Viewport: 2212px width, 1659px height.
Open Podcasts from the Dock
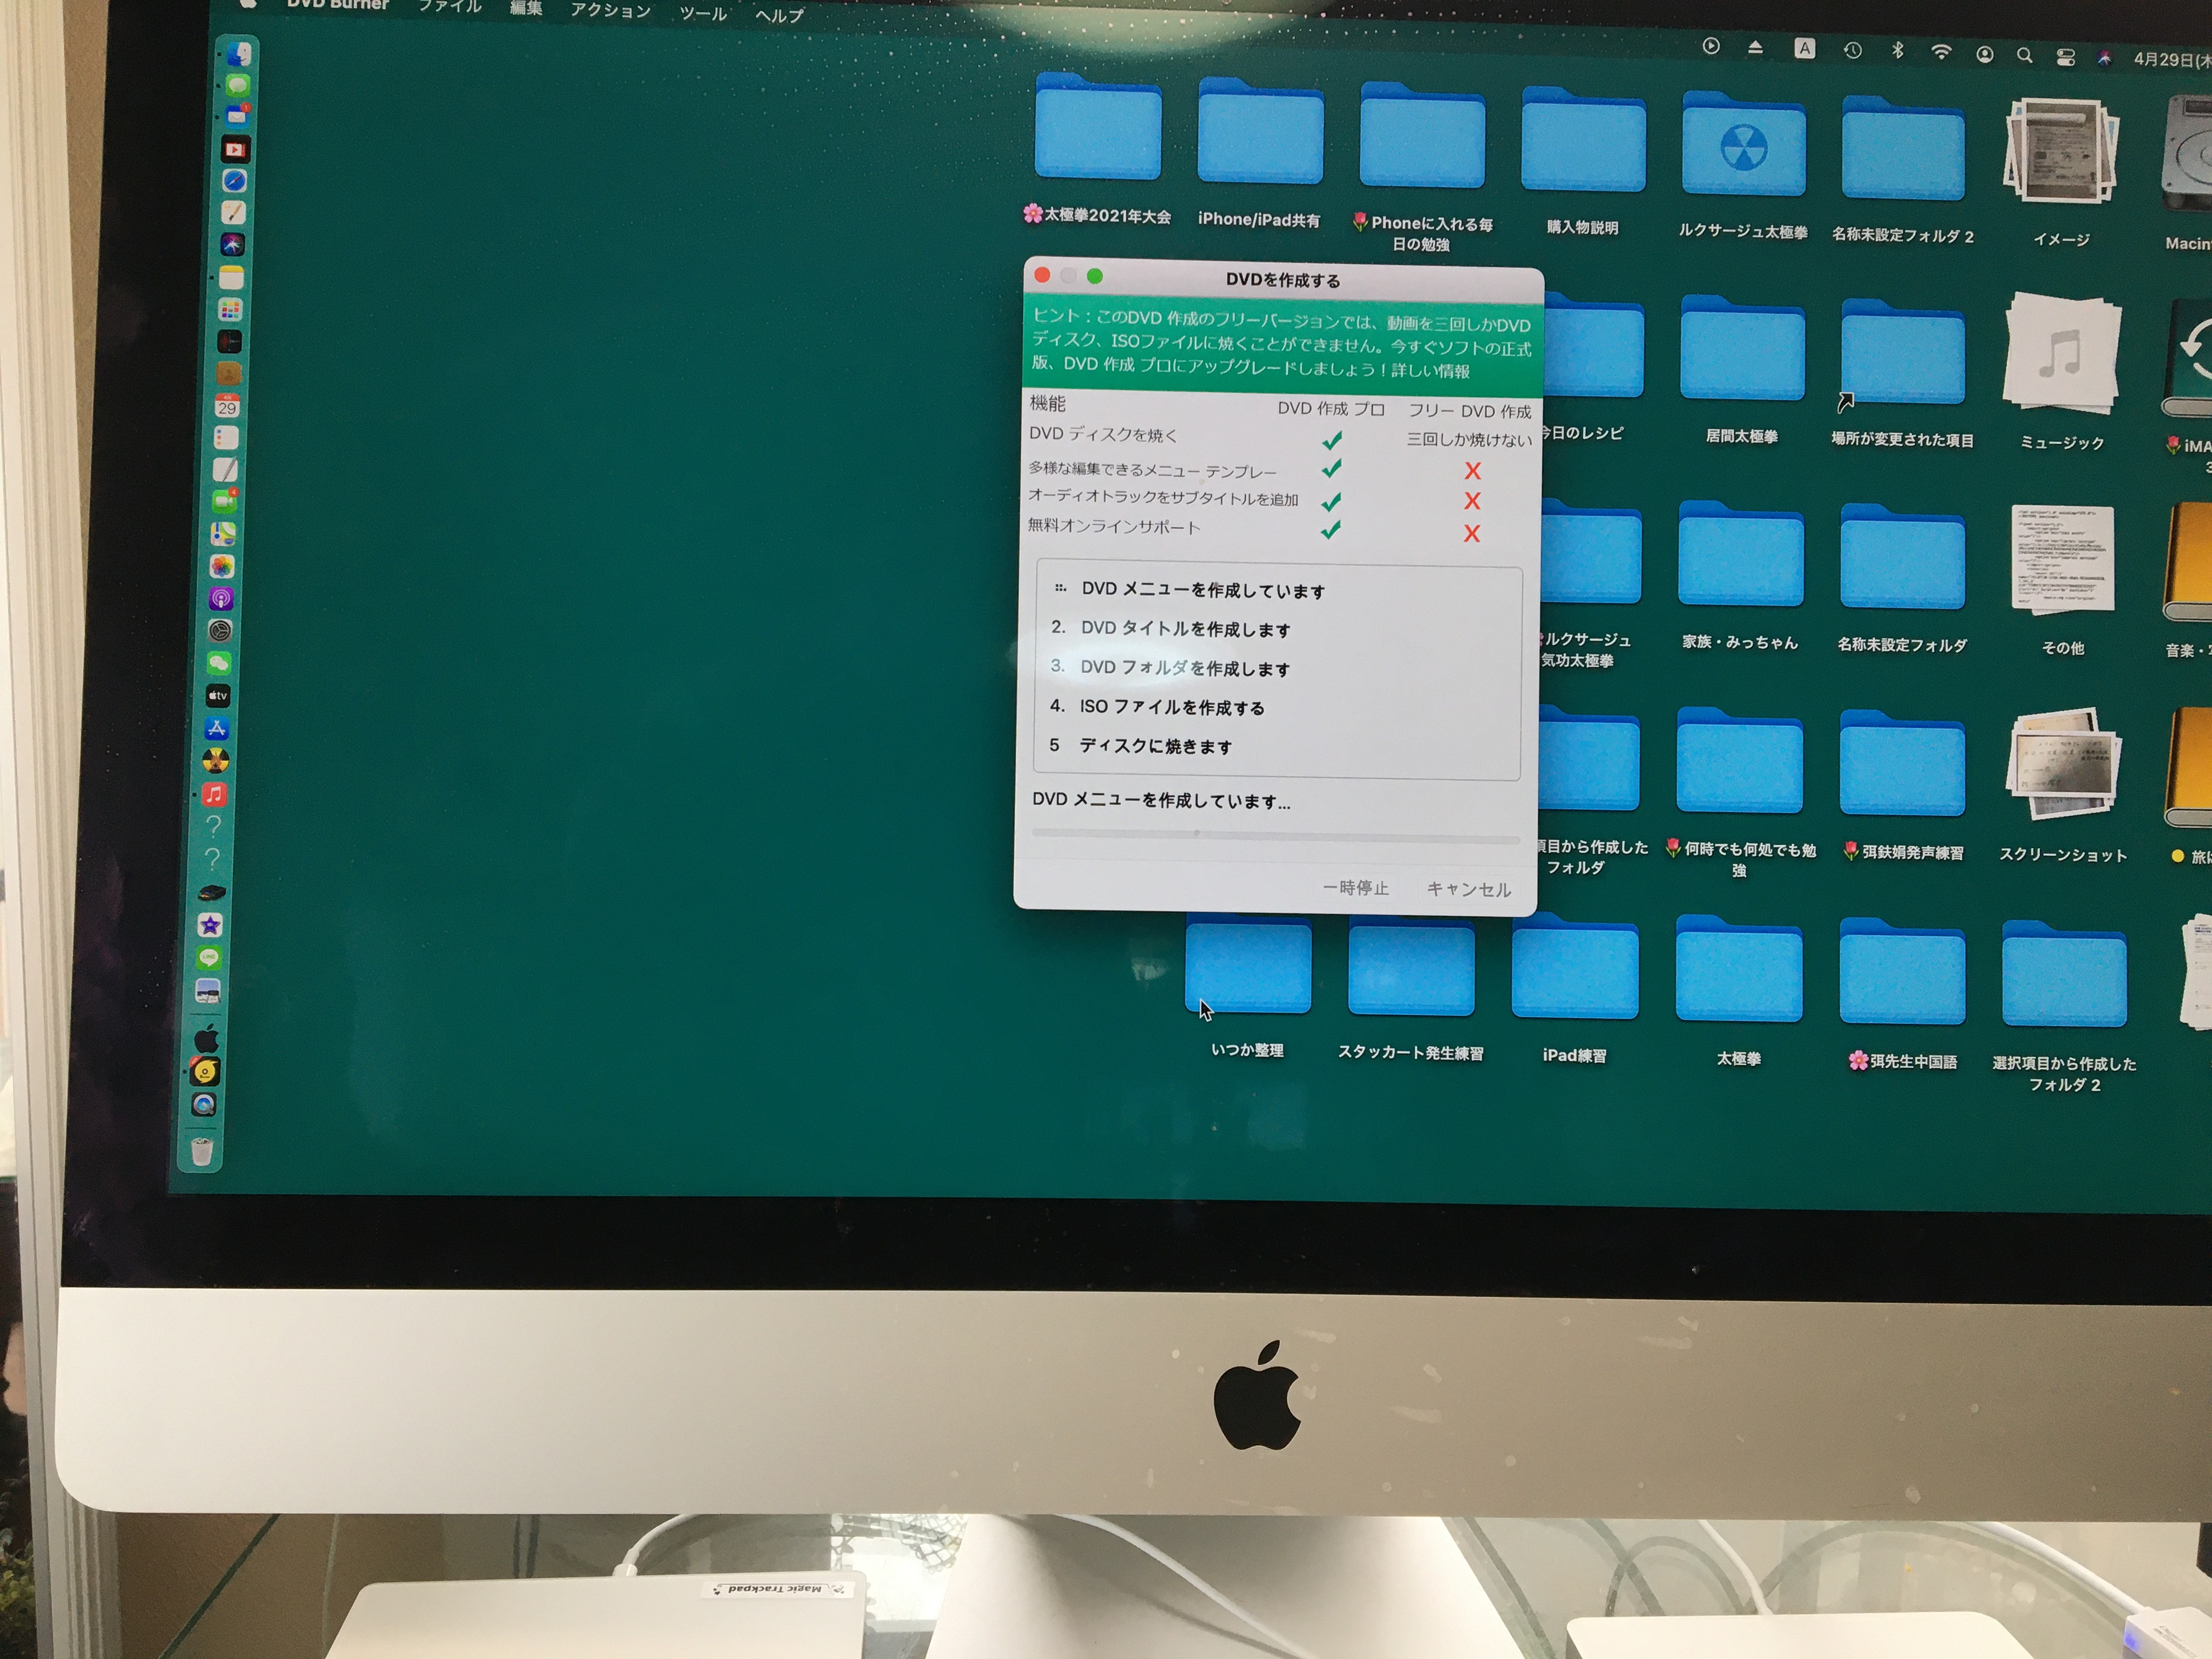221,598
